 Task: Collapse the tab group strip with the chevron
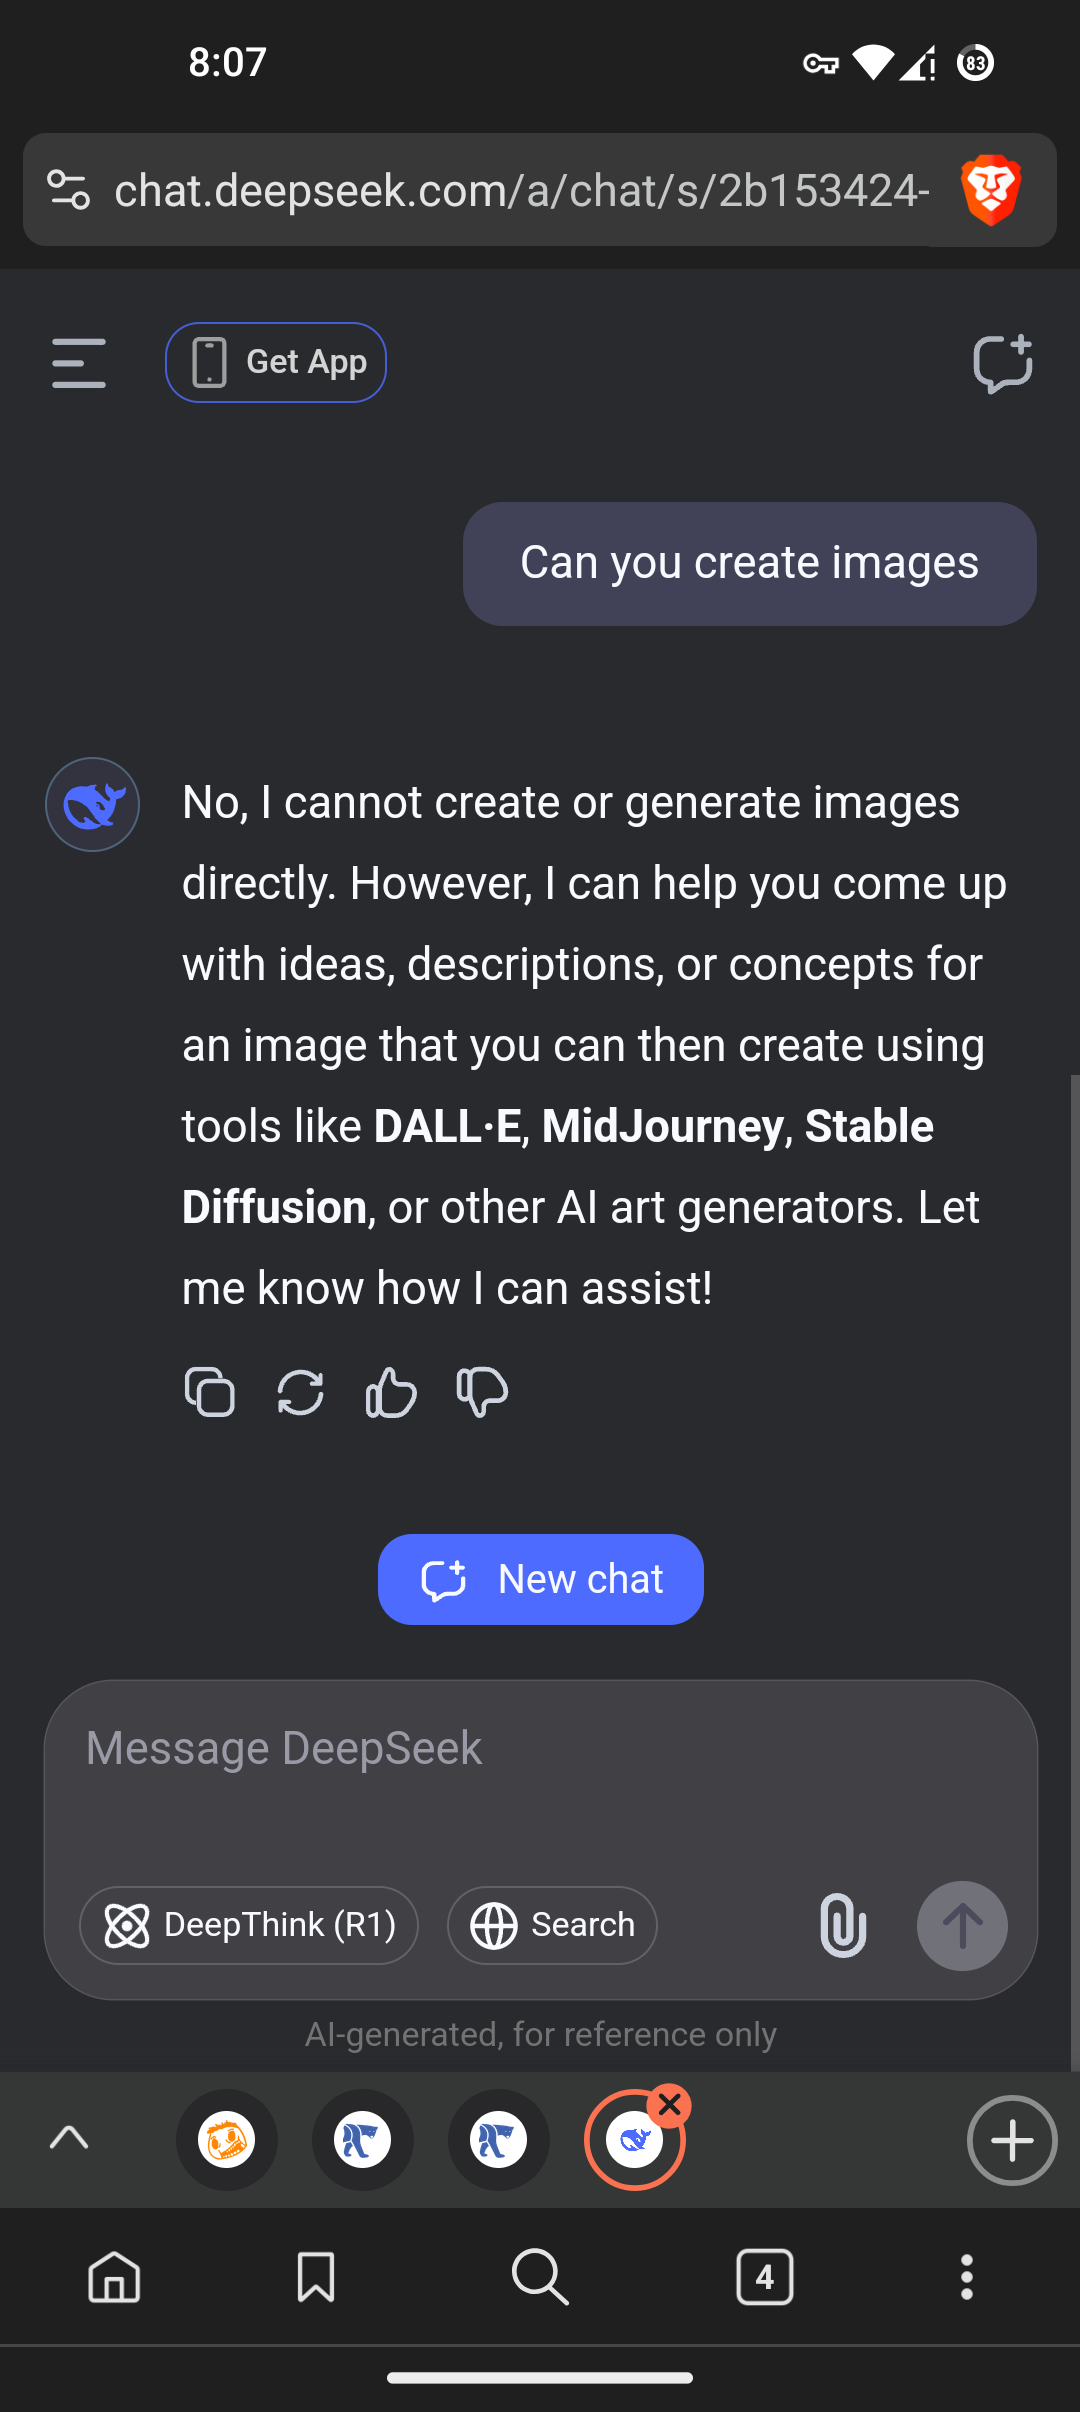tap(70, 2140)
